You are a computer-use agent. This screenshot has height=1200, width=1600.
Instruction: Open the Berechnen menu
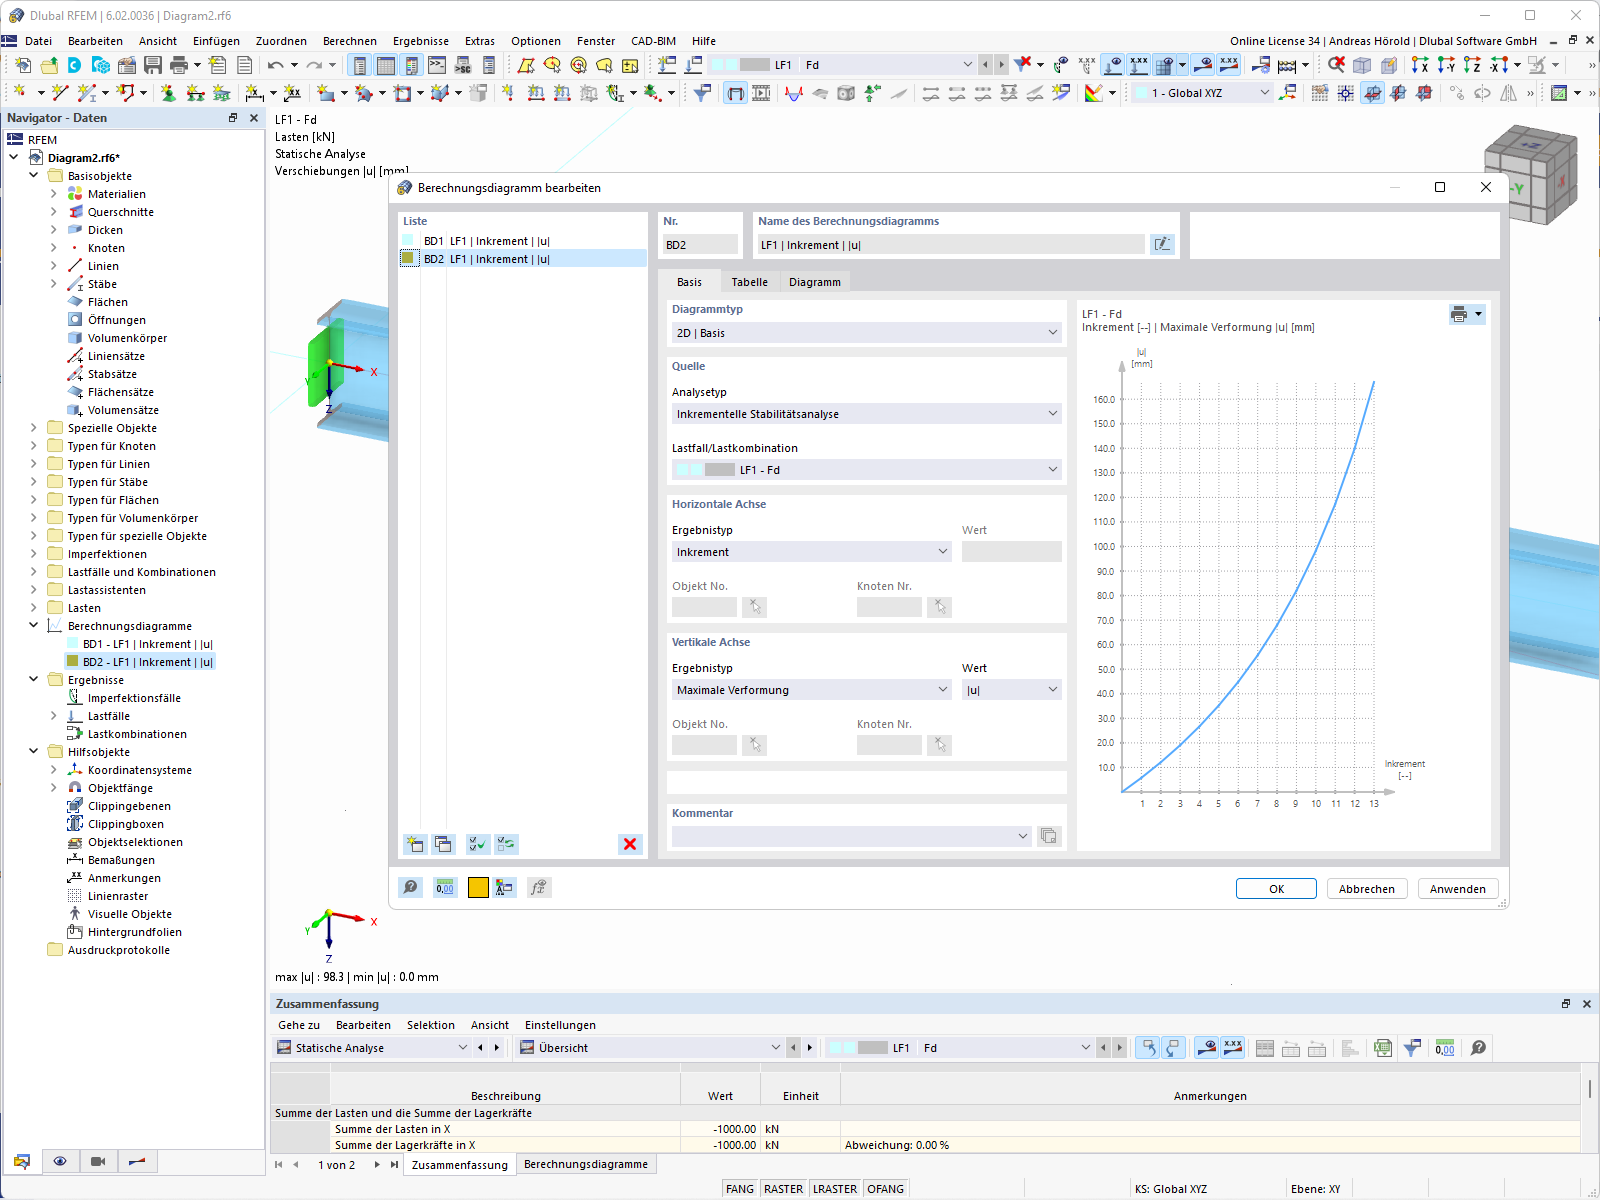[x=349, y=41]
